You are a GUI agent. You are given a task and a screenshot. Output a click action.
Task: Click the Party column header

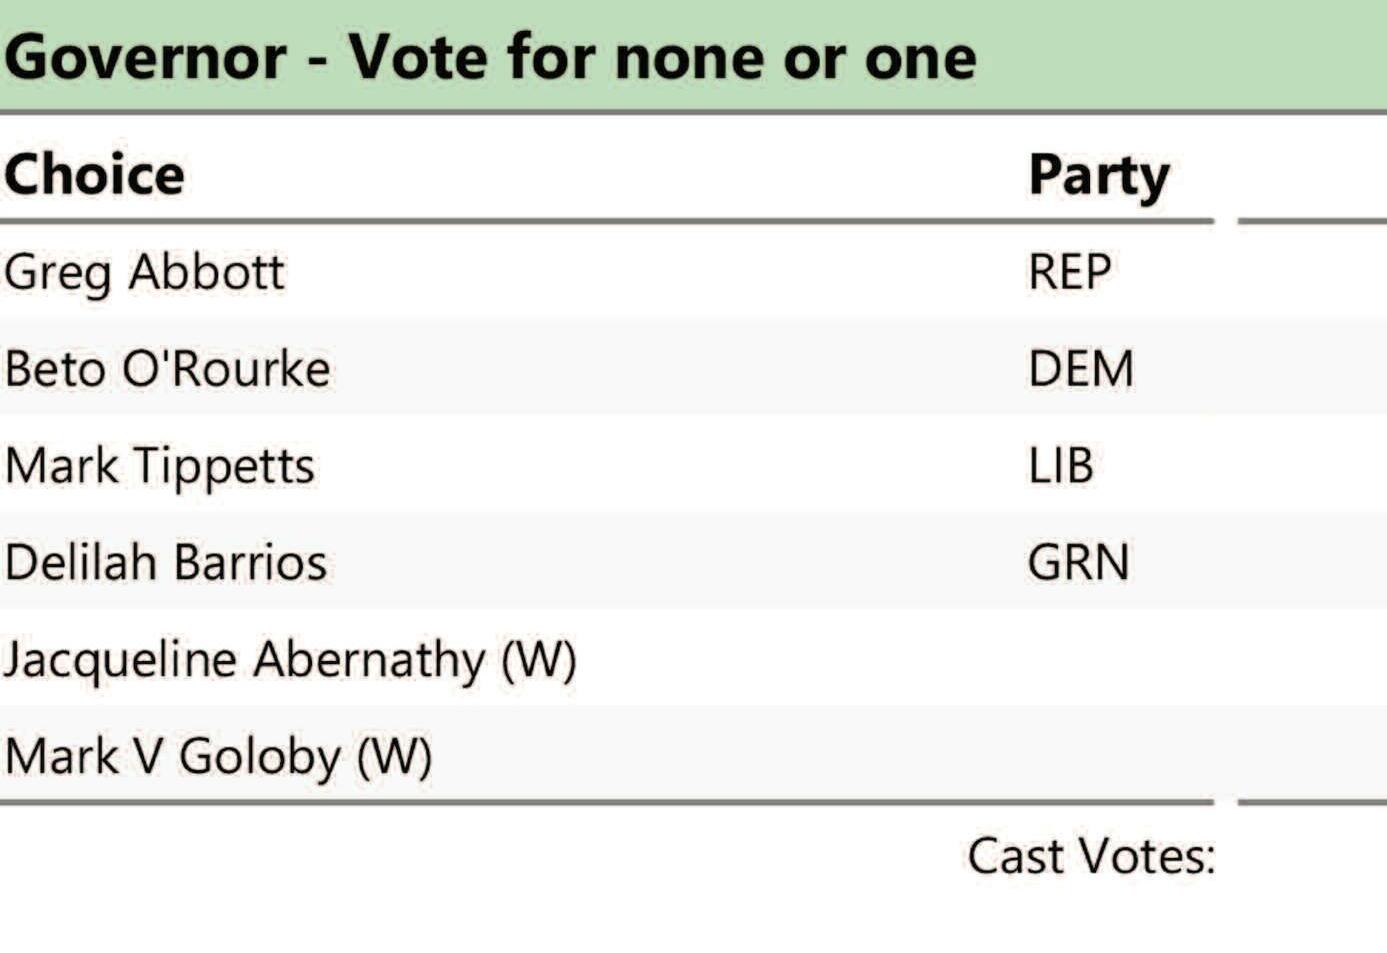(x=1098, y=176)
